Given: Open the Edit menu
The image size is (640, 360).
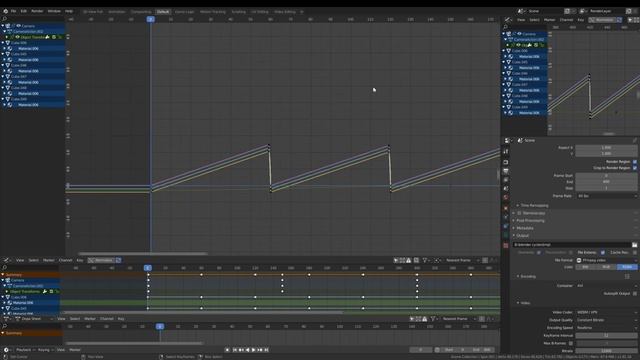Looking at the screenshot, I should 24,11.
